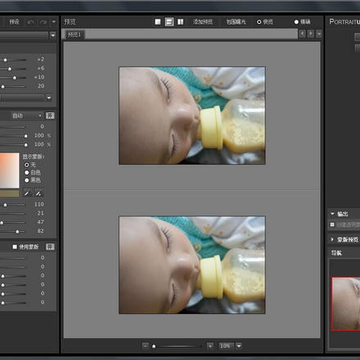Click the value 21
Viewport: 360px width, 360px height.
click(x=40, y=213)
